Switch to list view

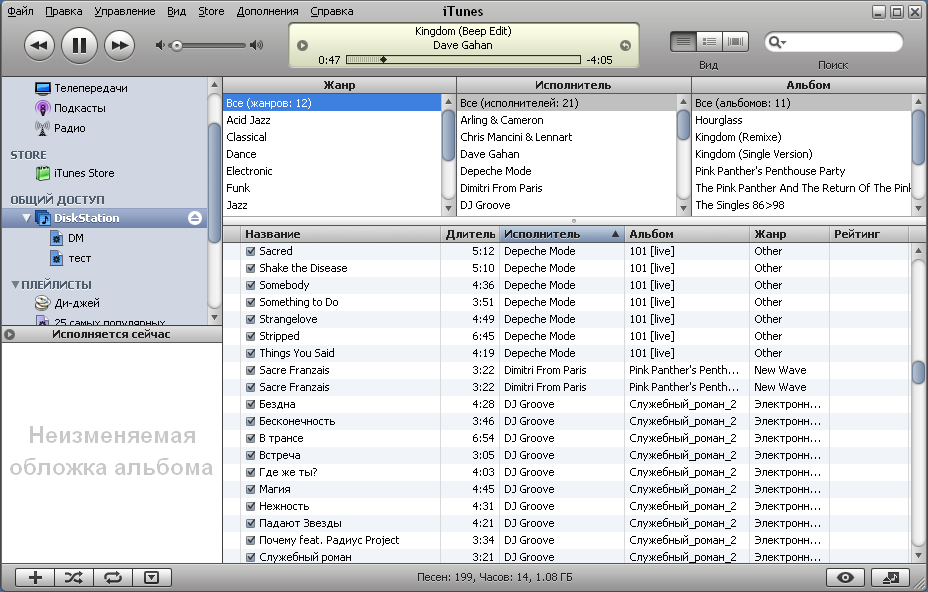click(x=683, y=41)
